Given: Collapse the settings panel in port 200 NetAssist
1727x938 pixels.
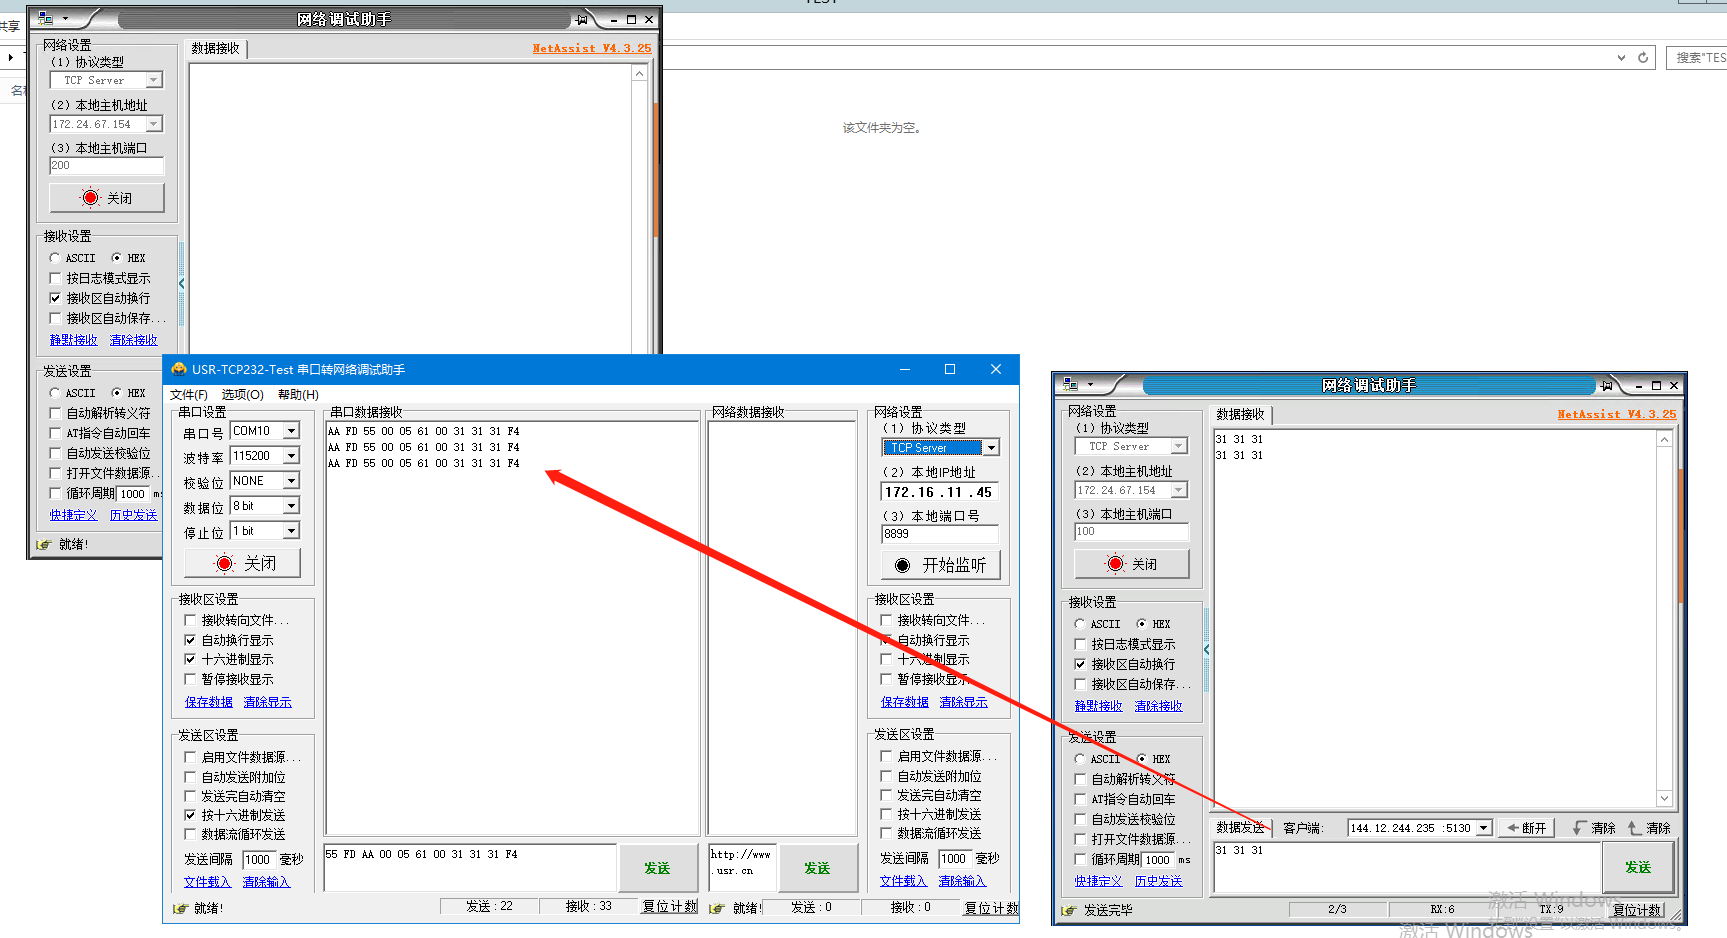Looking at the screenshot, I should pyautogui.click(x=181, y=284).
